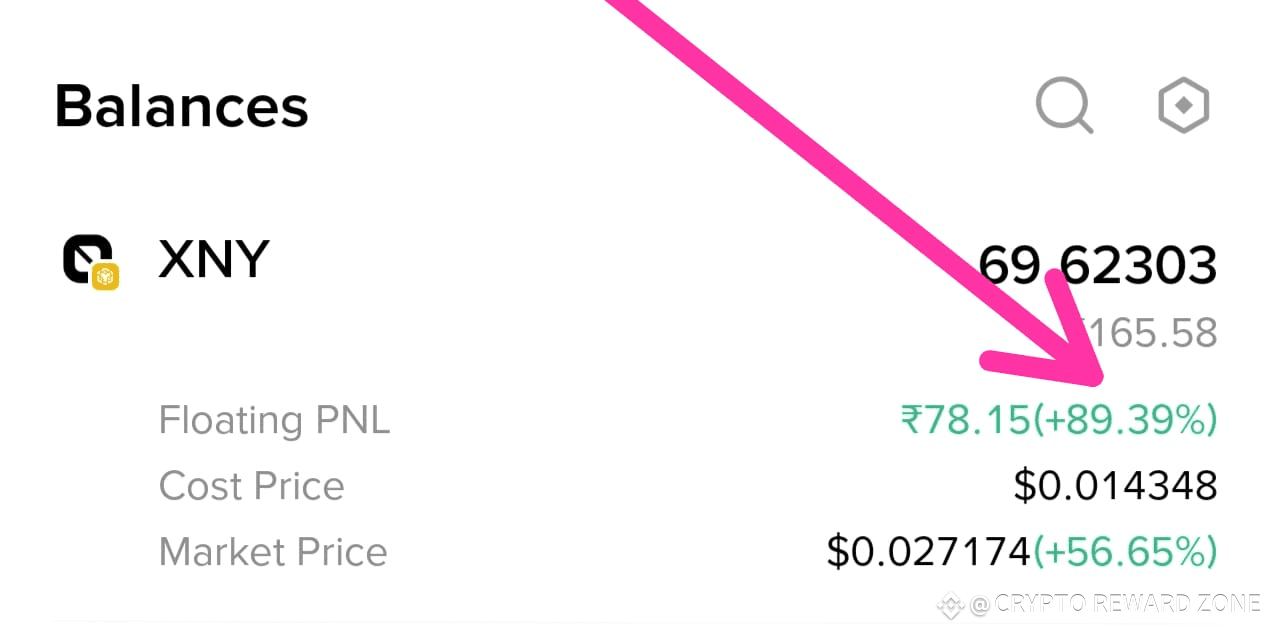Tap the 69.62303 token balance
This screenshot has height=631, width=1269.
click(x=1097, y=266)
